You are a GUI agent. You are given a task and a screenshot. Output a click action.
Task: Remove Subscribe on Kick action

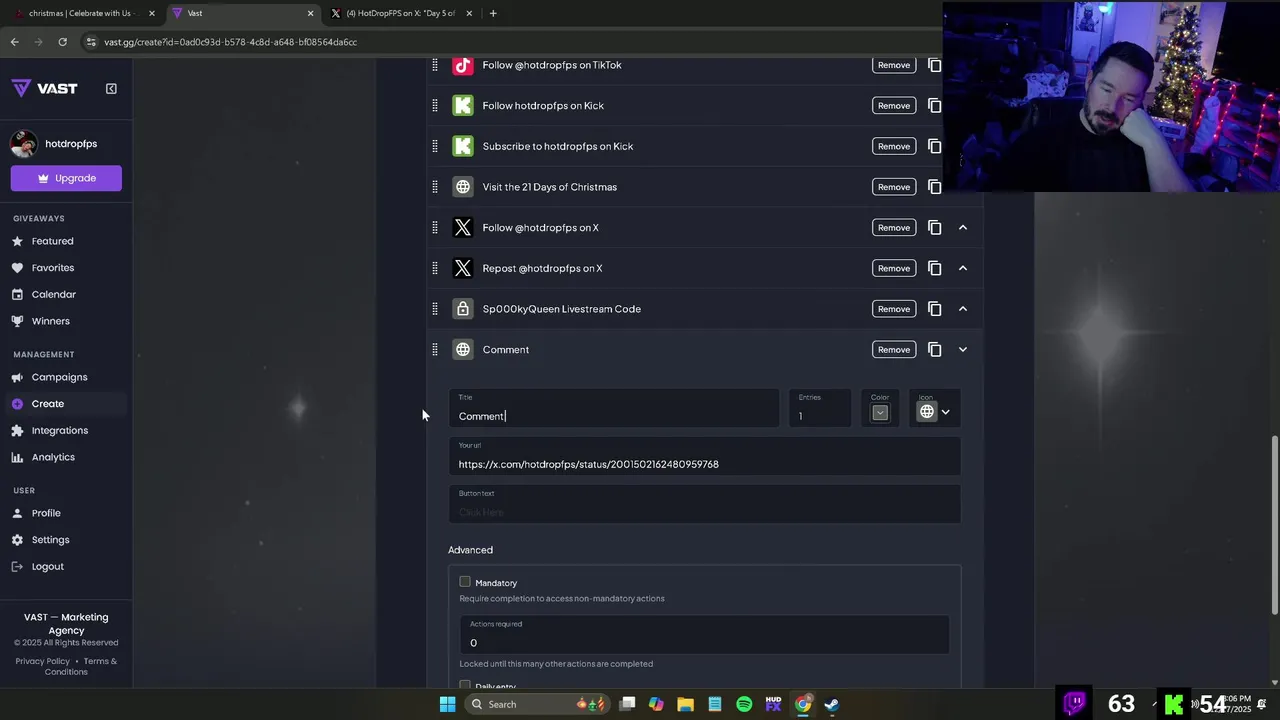coord(894,146)
